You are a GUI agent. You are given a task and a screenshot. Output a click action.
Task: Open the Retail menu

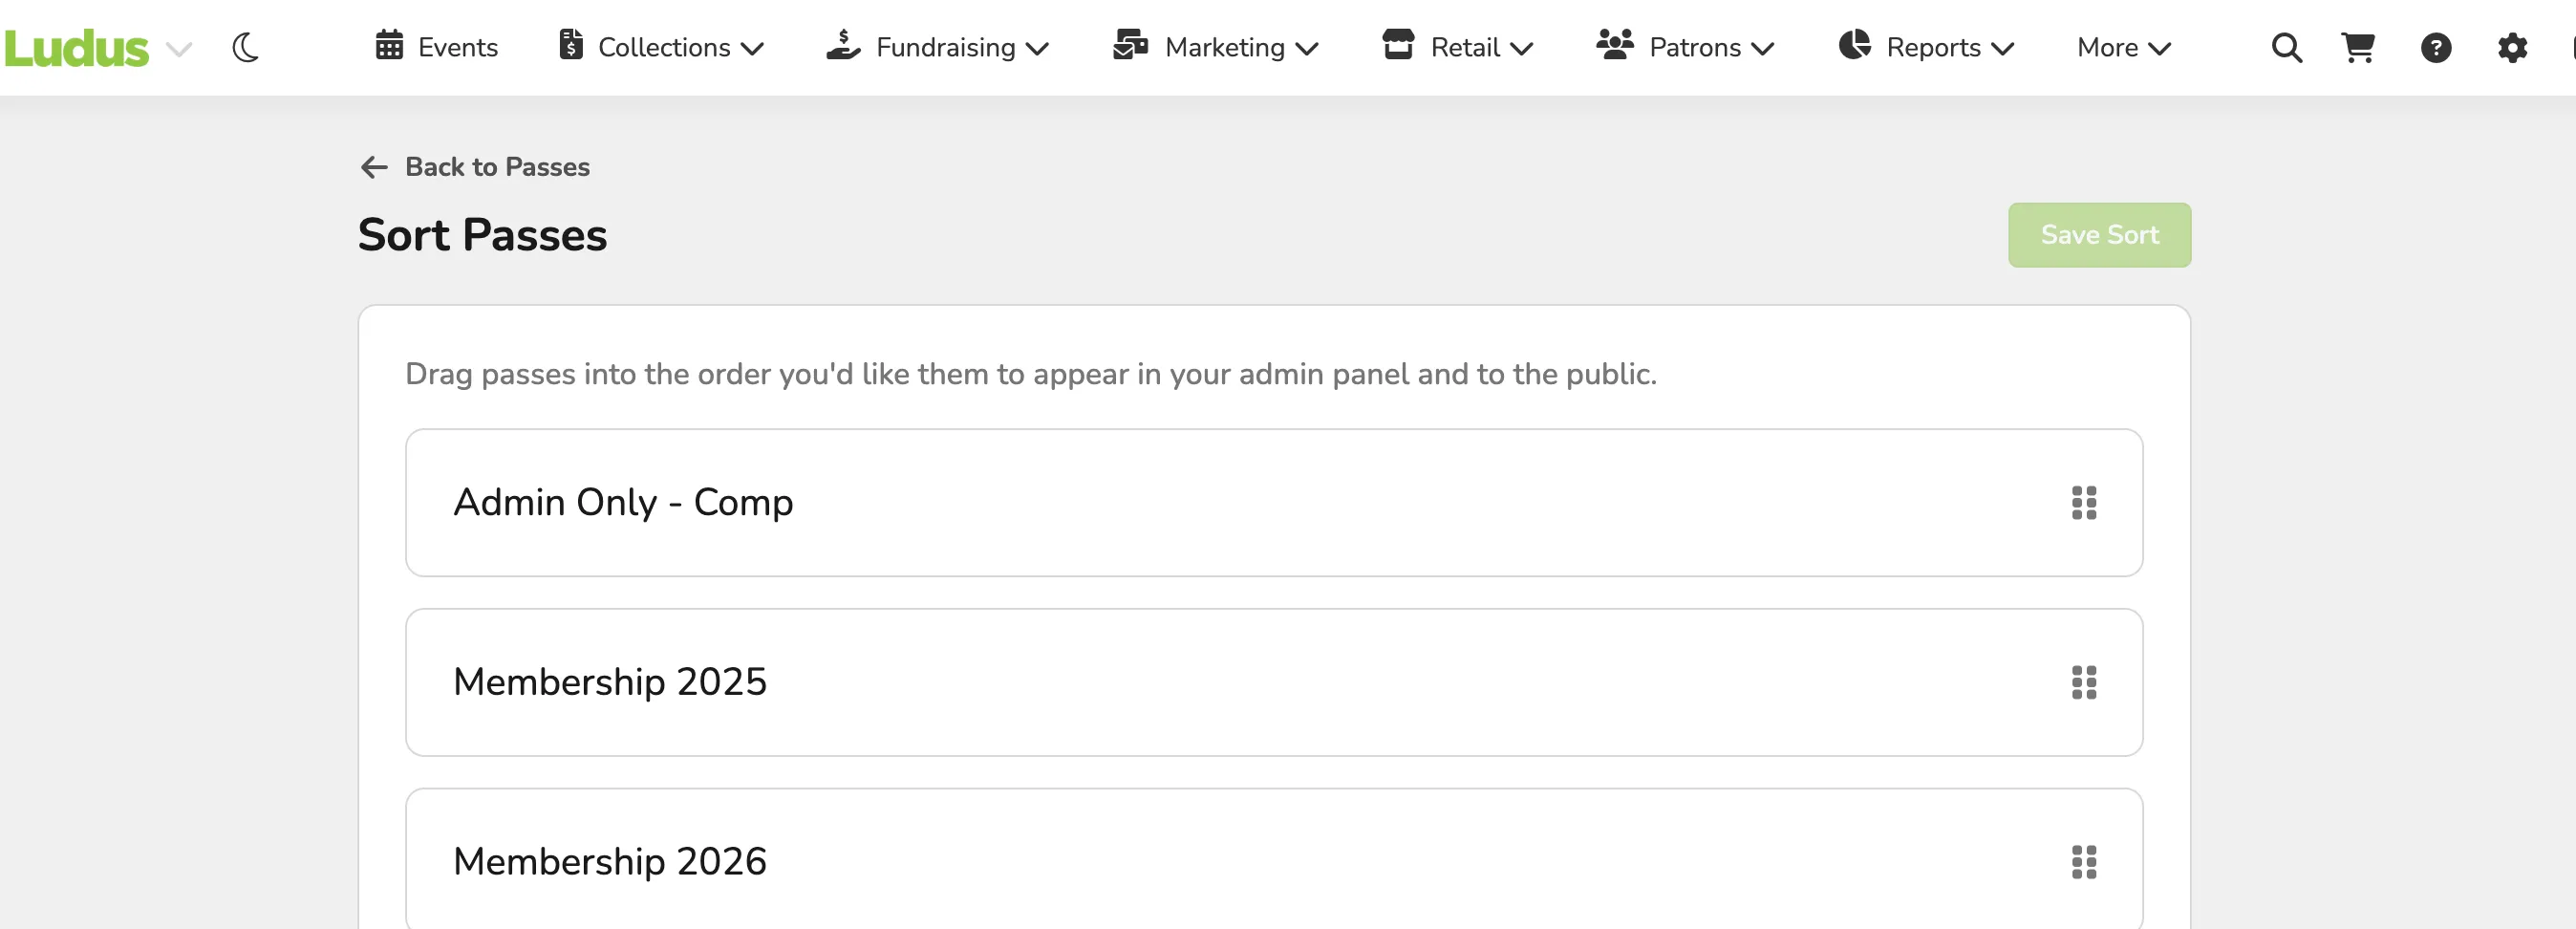point(1458,46)
